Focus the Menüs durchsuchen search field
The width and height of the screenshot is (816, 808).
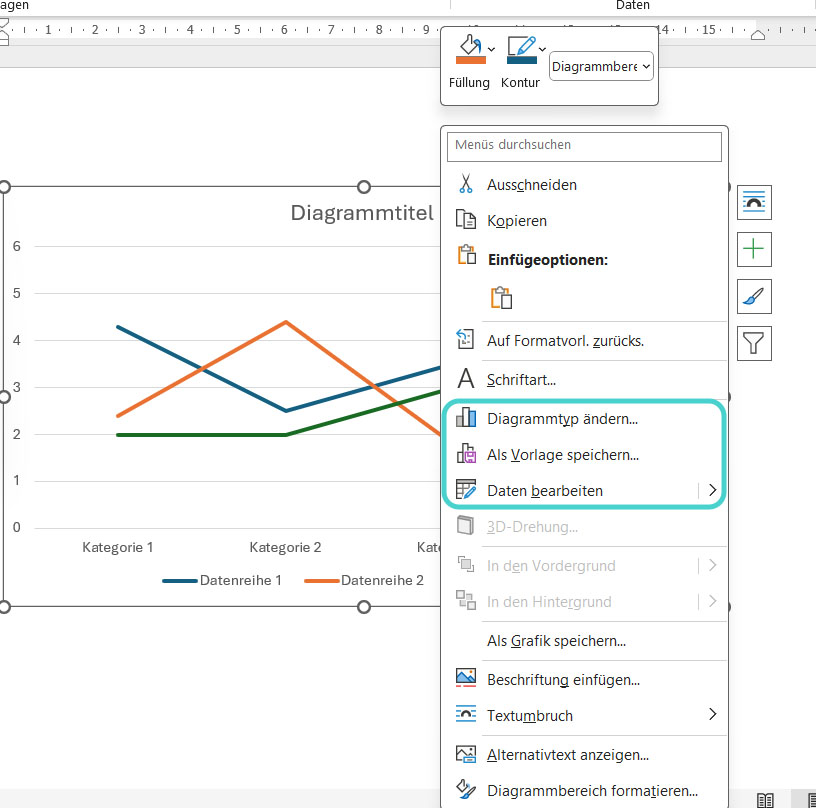[584, 146]
